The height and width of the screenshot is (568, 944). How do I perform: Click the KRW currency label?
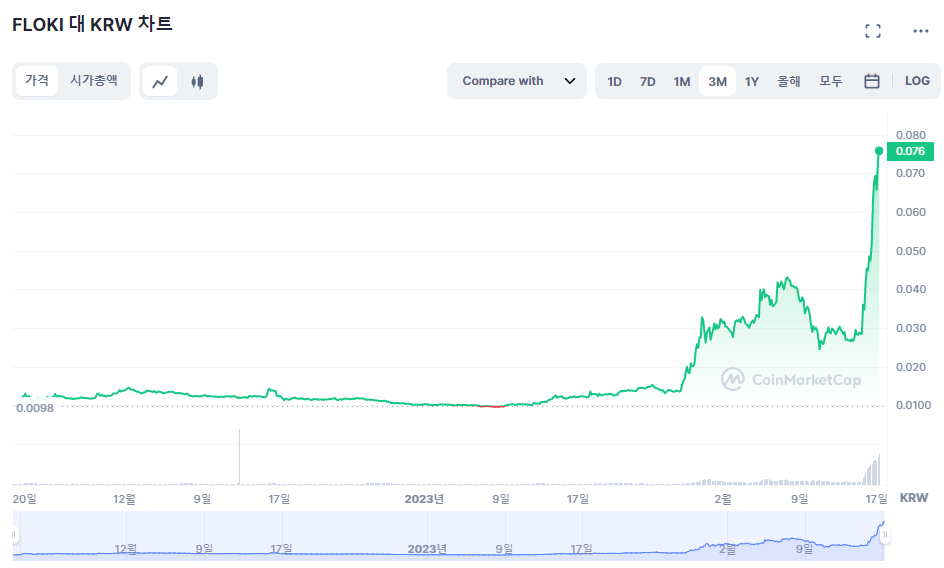tap(913, 498)
